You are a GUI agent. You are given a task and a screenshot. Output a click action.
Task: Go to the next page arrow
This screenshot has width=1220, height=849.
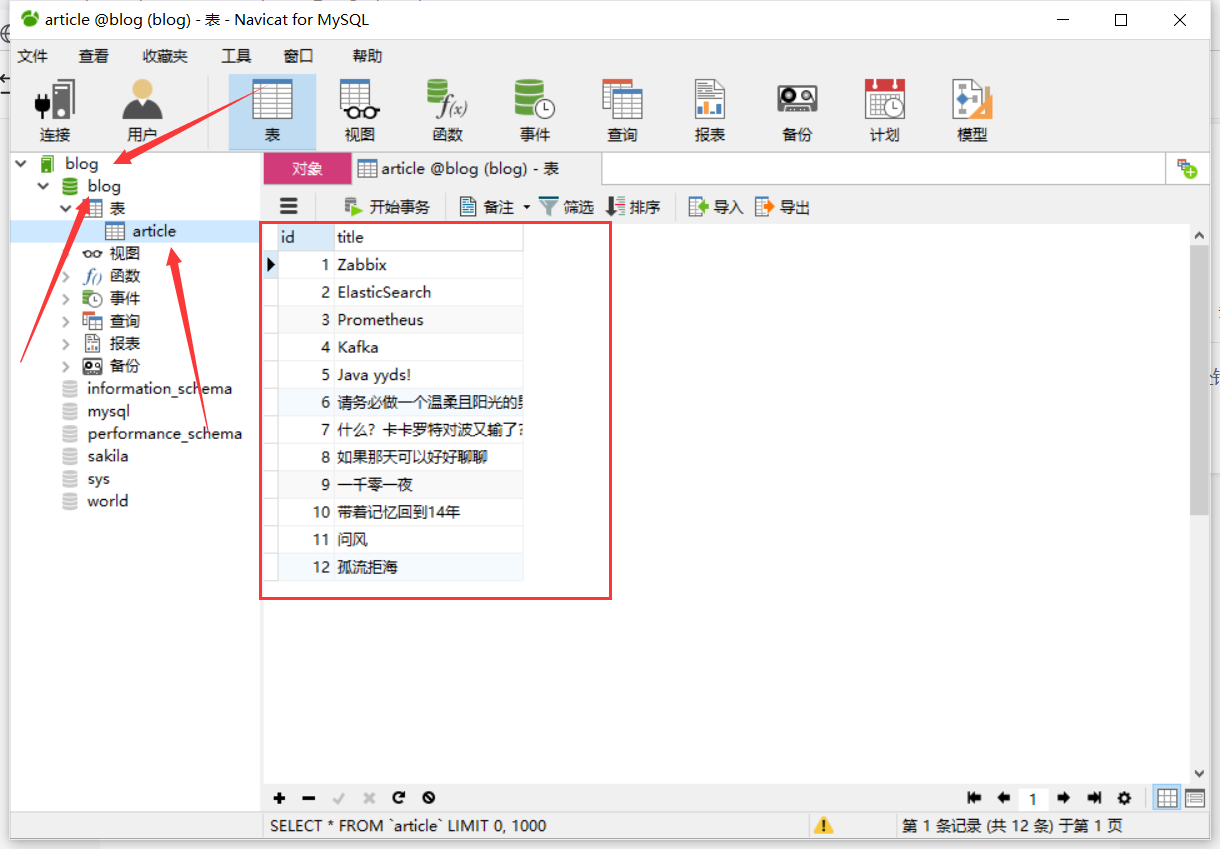[x=1063, y=798]
